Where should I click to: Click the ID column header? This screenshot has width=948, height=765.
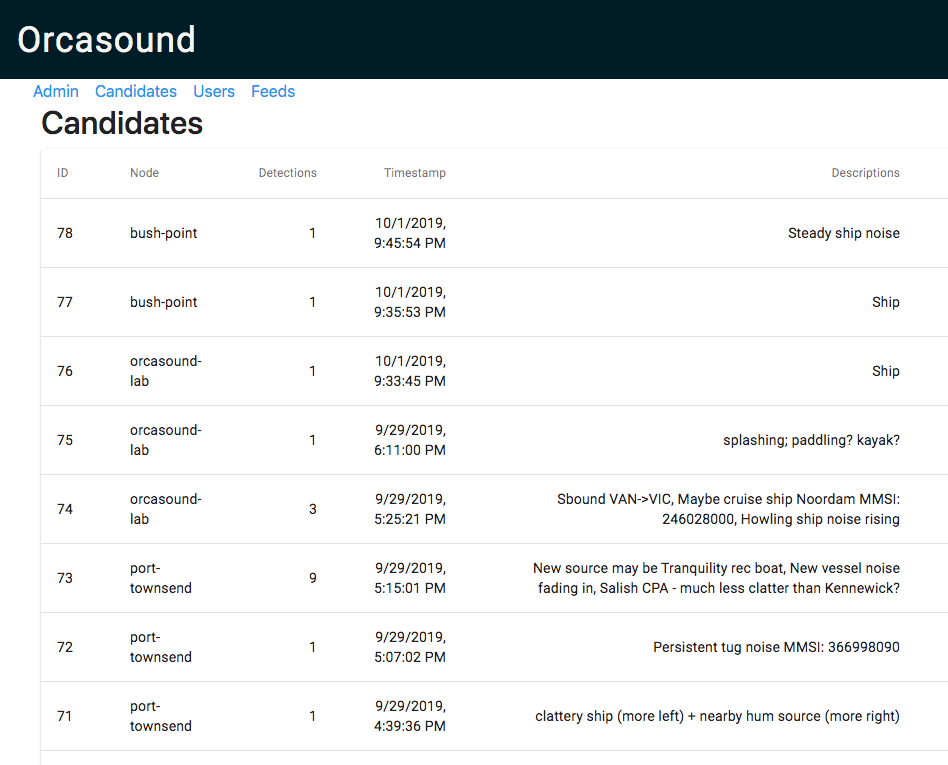[62, 173]
